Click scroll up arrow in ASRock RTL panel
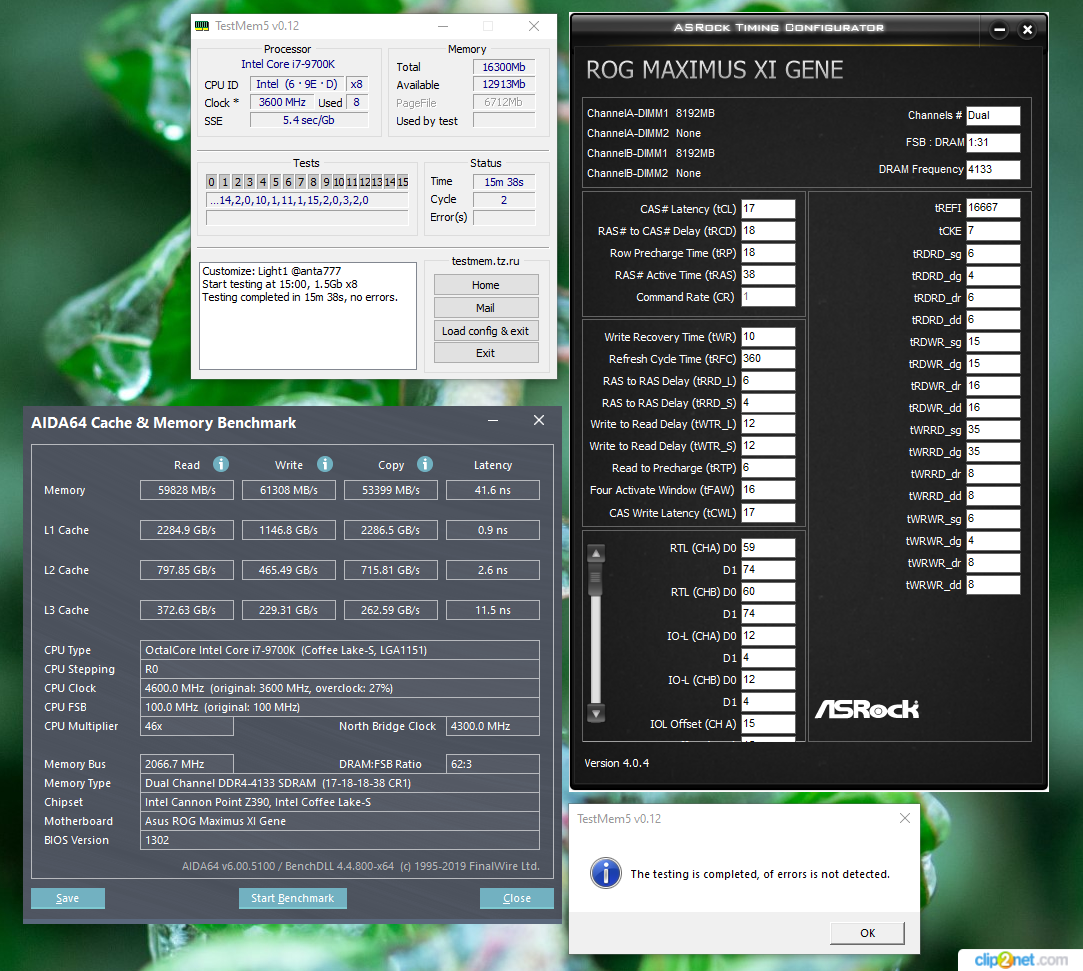 point(596,553)
